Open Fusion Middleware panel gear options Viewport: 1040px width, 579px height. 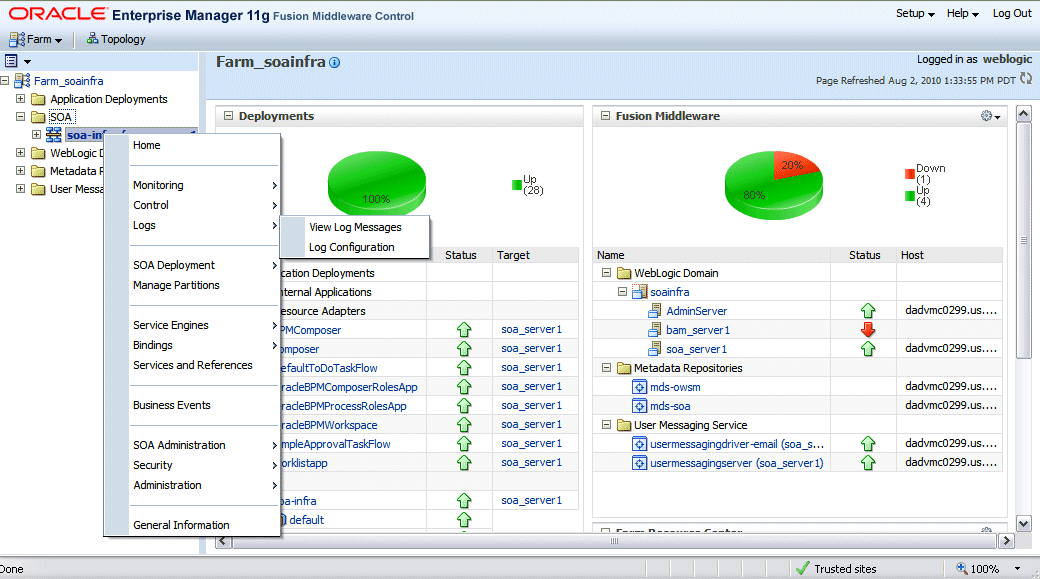[x=990, y=116]
